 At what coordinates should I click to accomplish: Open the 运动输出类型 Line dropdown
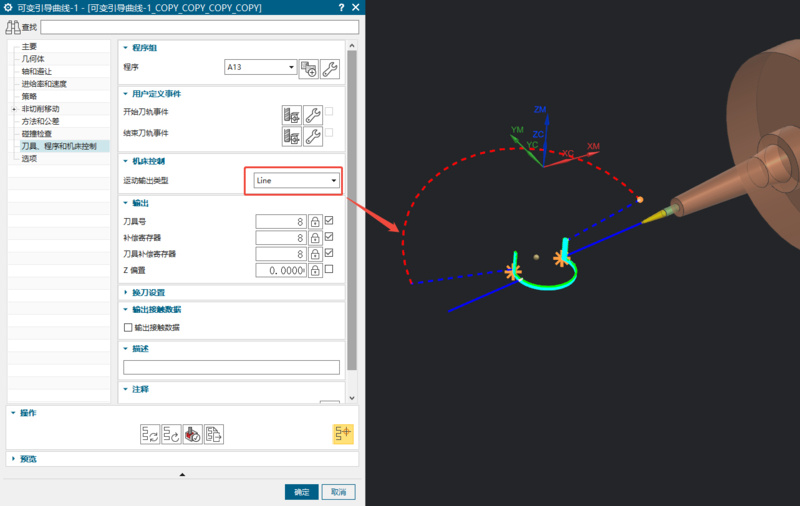[x=296, y=181]
